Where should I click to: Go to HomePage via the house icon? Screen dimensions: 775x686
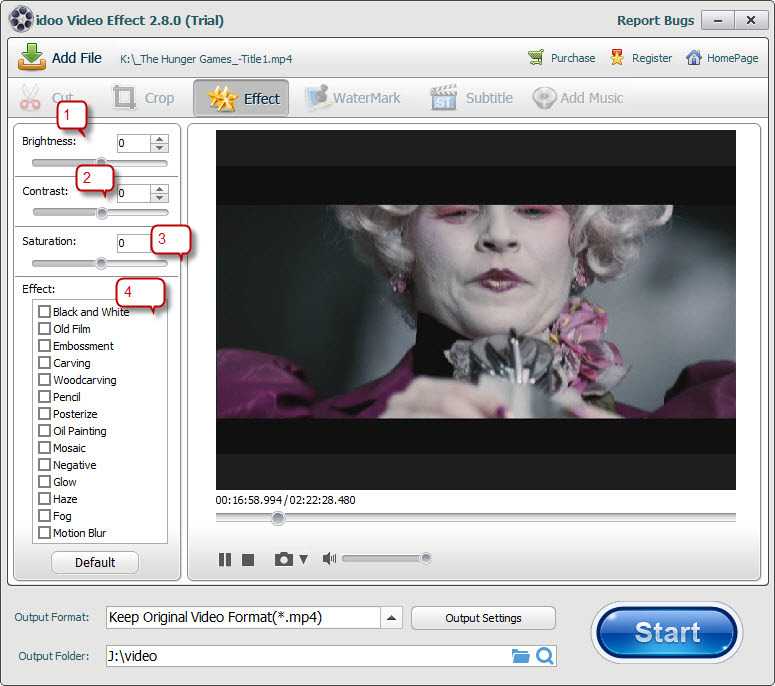pyautogui.click(x=693, y=58)
